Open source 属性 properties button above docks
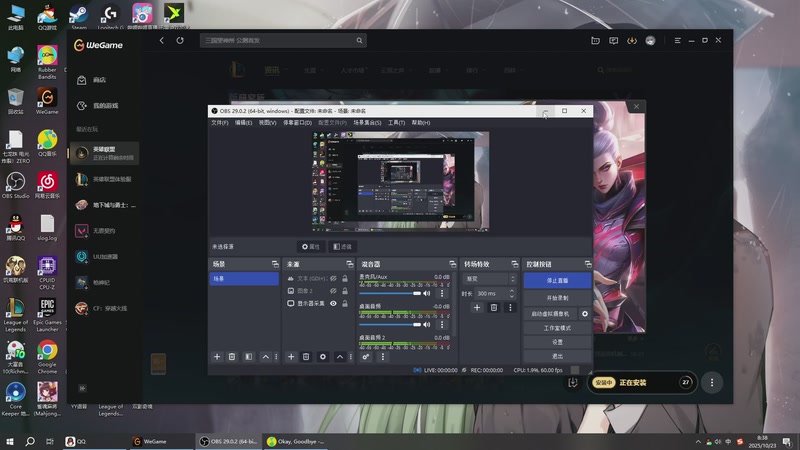This screenshot has height=450, width=800. pos(311,247)
